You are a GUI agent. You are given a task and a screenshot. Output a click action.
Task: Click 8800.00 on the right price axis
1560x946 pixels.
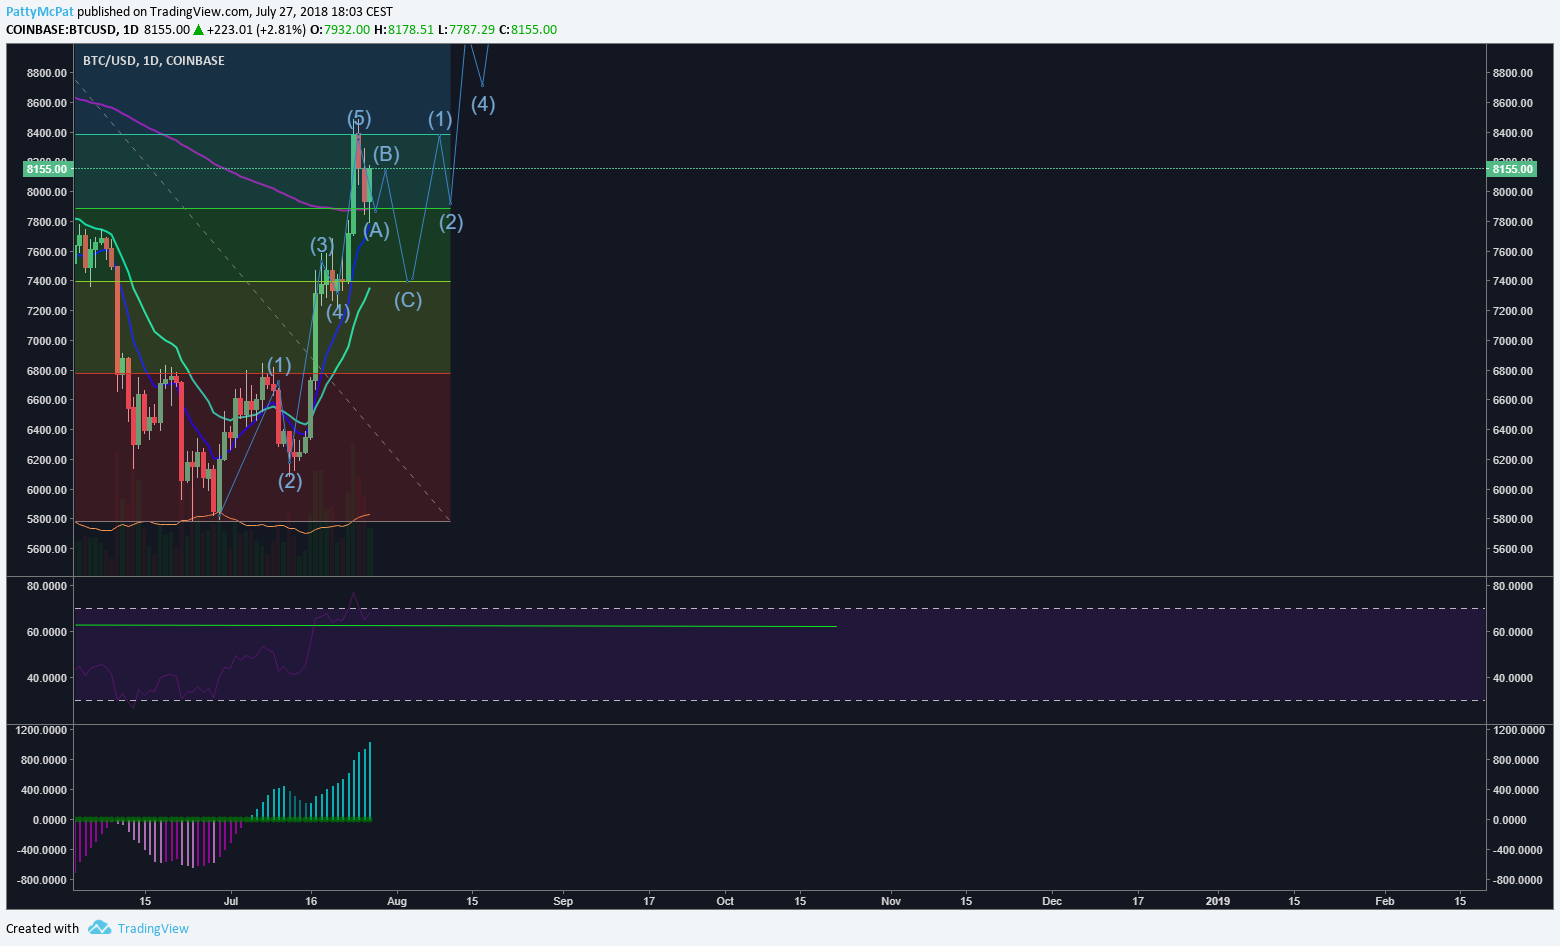1512,73
